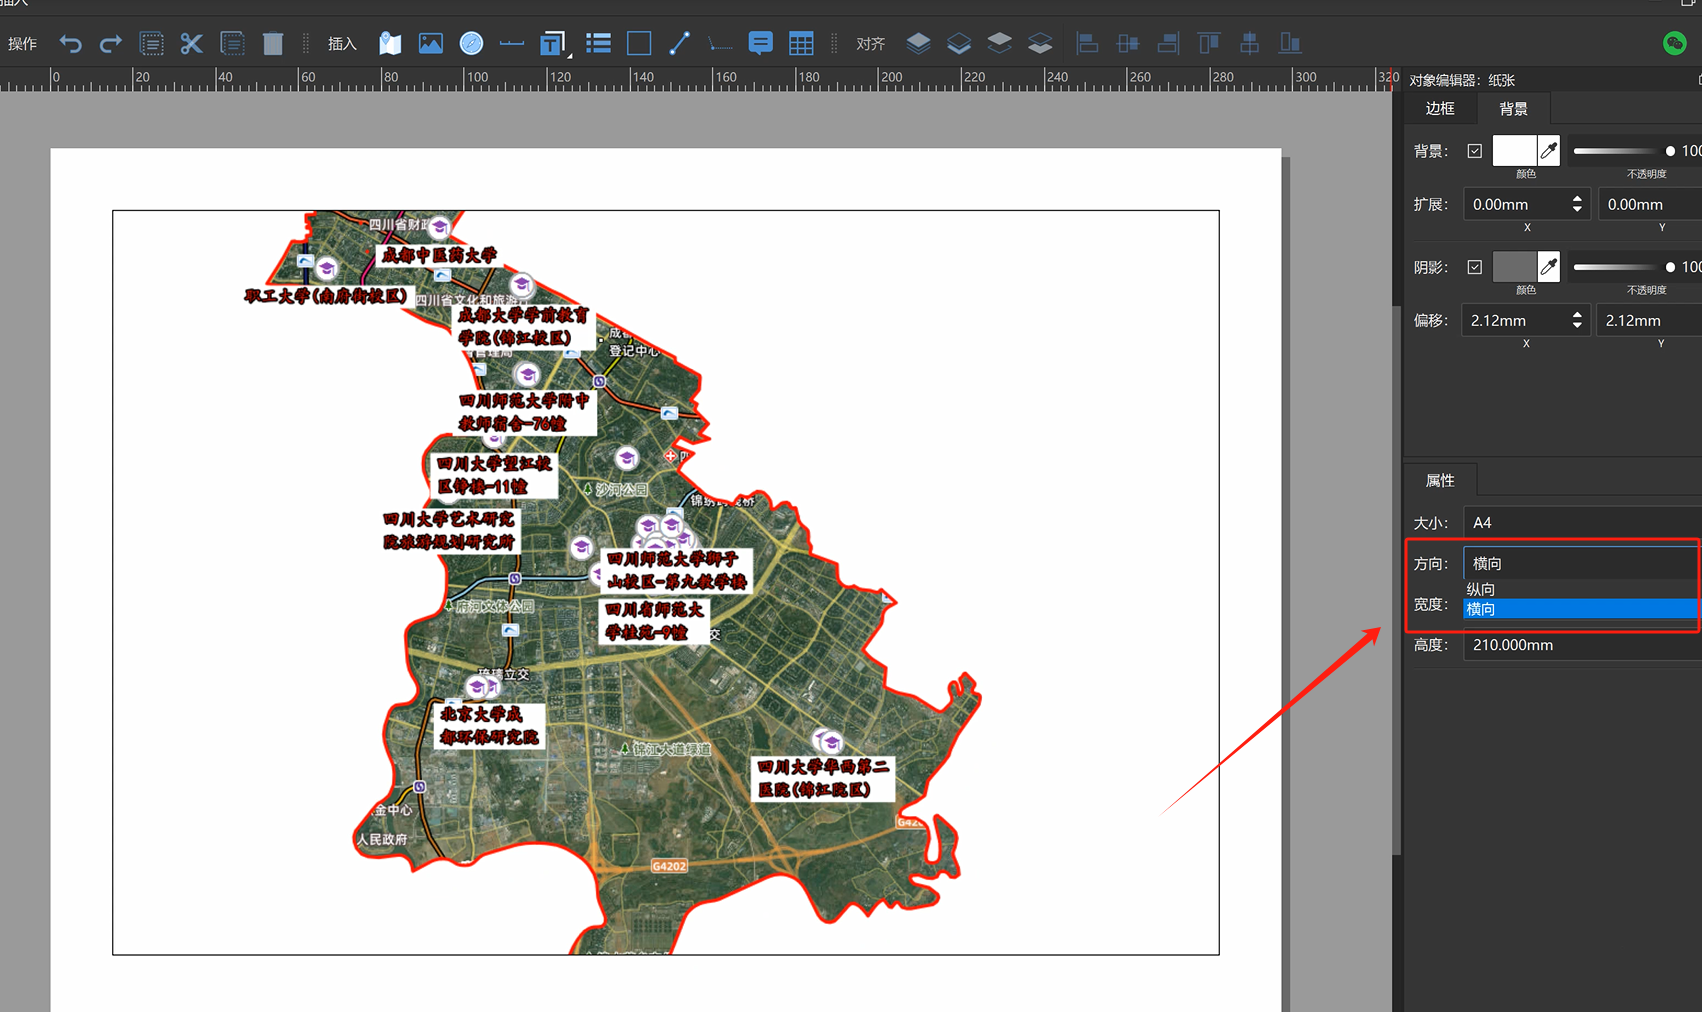The height and width of the screenshot is (1012, 1702).
Task: Click the 四川大学望江校区 map label
Action: tap(494, 475)
